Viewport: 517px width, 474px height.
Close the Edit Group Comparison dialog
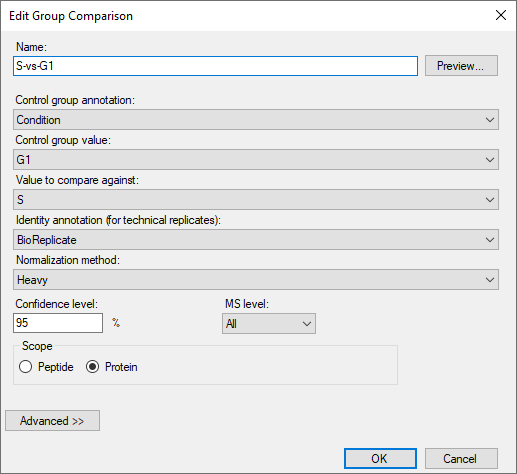point(501,15)
